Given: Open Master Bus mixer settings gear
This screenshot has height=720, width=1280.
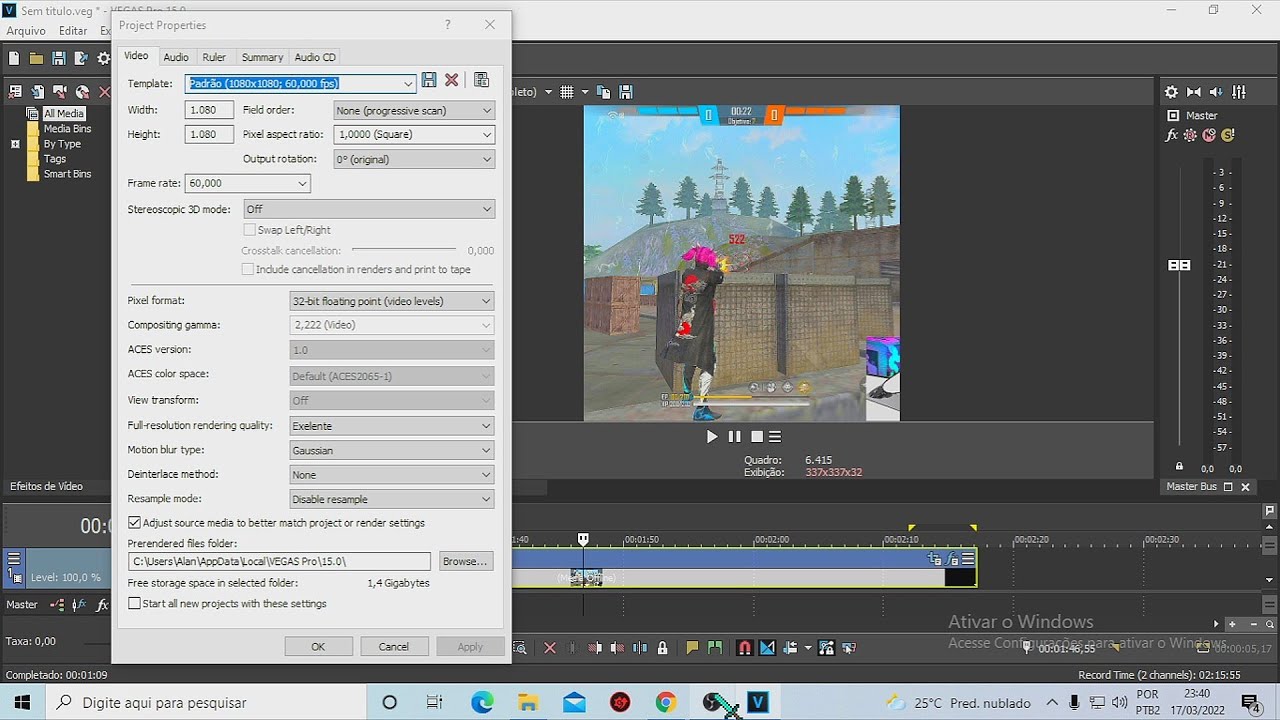Looking at the screenshot, I should point(1172,92).
